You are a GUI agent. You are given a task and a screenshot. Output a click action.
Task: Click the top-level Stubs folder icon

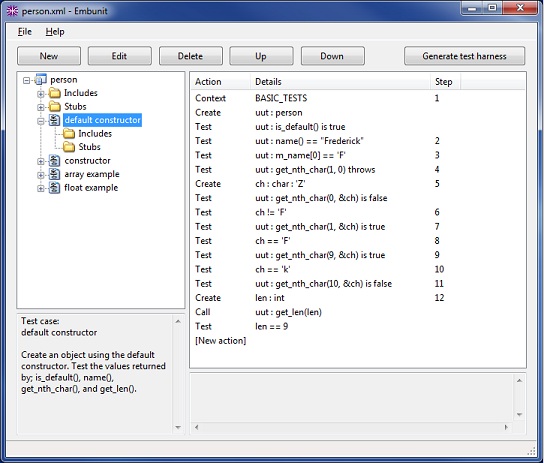(54, 106)
